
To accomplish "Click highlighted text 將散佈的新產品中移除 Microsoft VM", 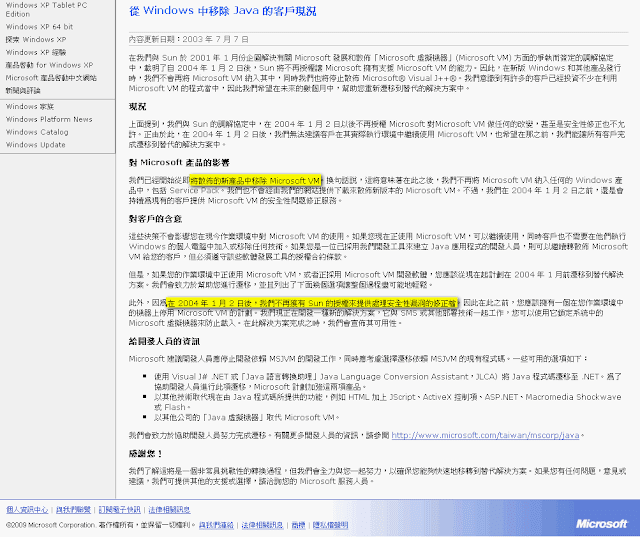I will click(x=256, y=180).
